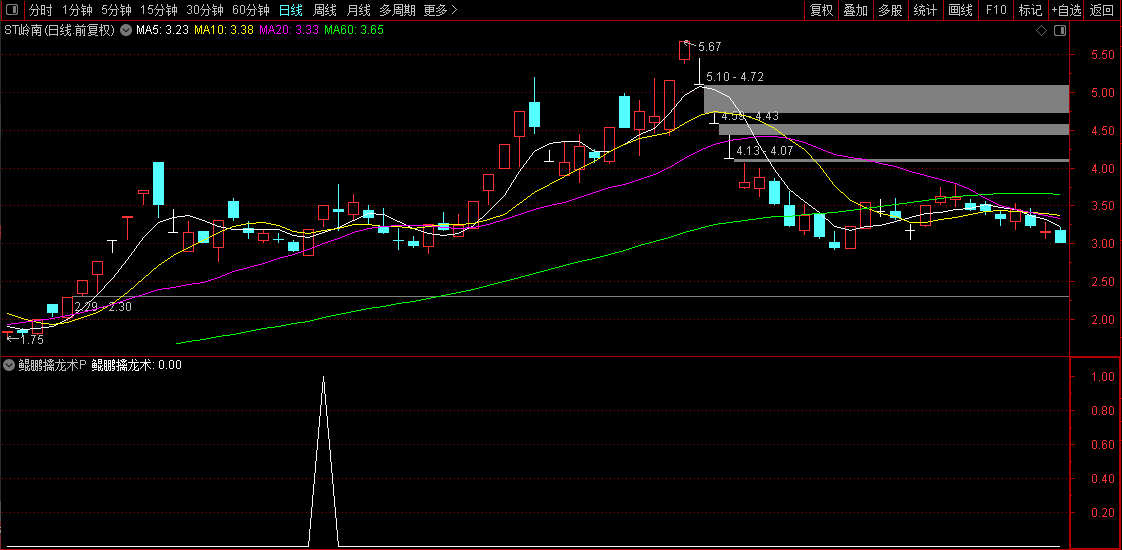1122x550 pixels.
Task: Select the 15分钟 period tab
Action: 158,10
